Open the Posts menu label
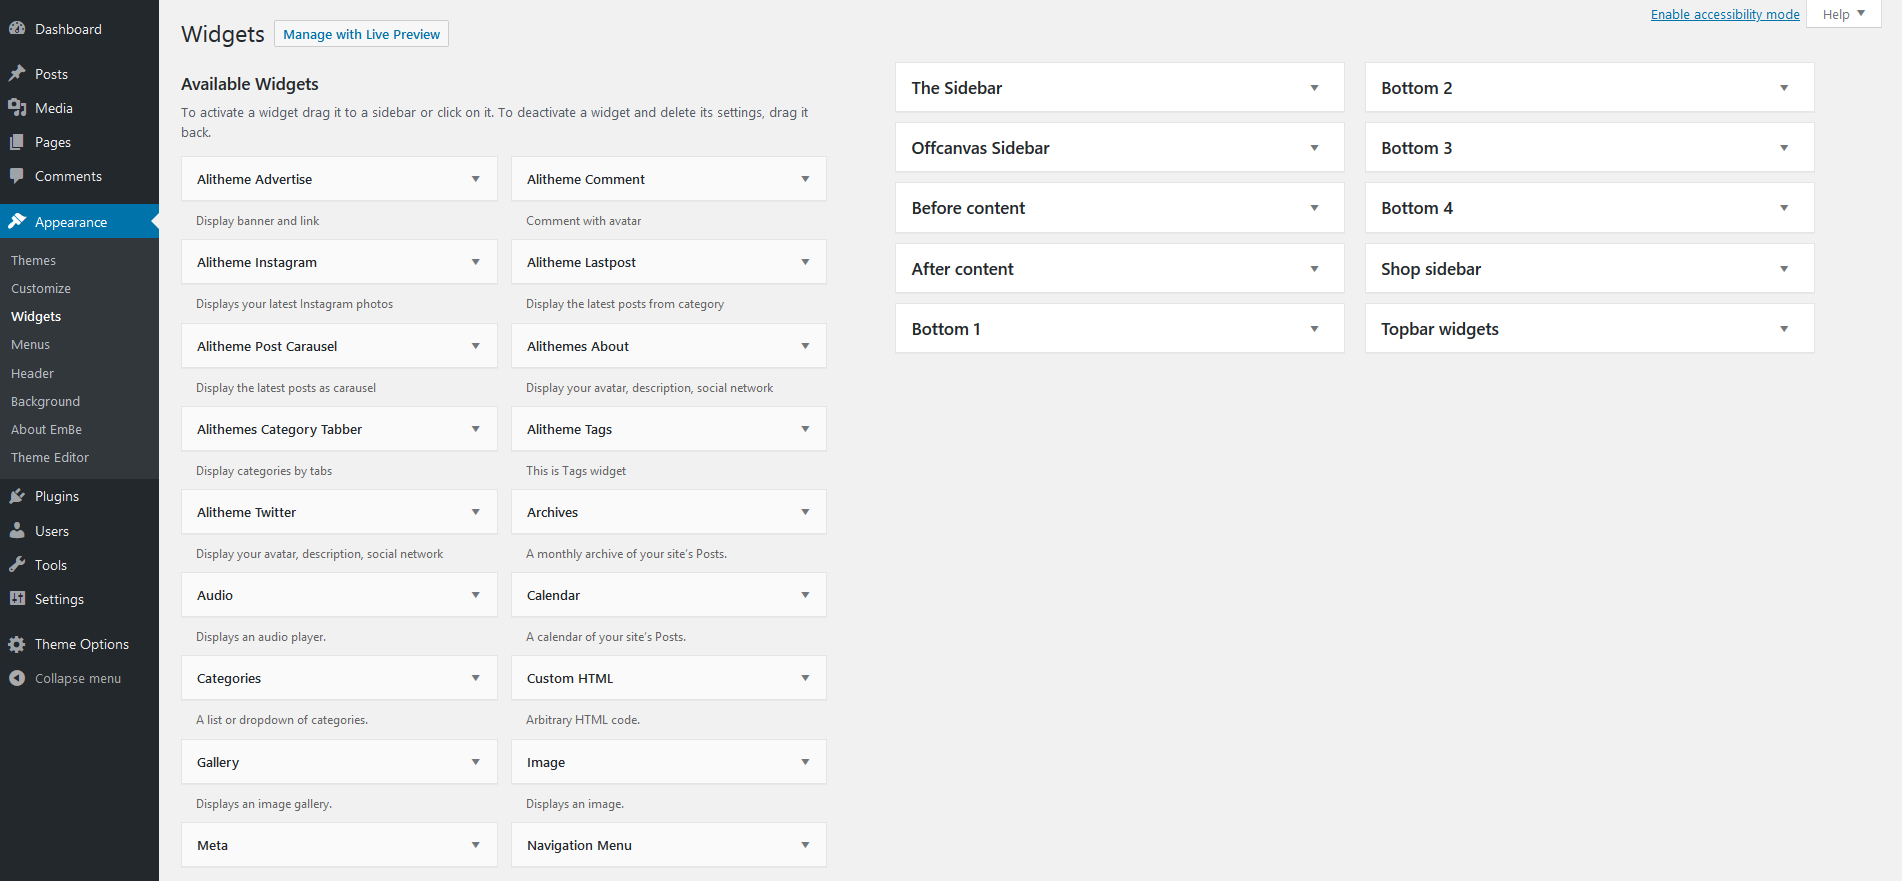Image resolution: width=1902 pixels, height=881 pixels. point(51,74)
